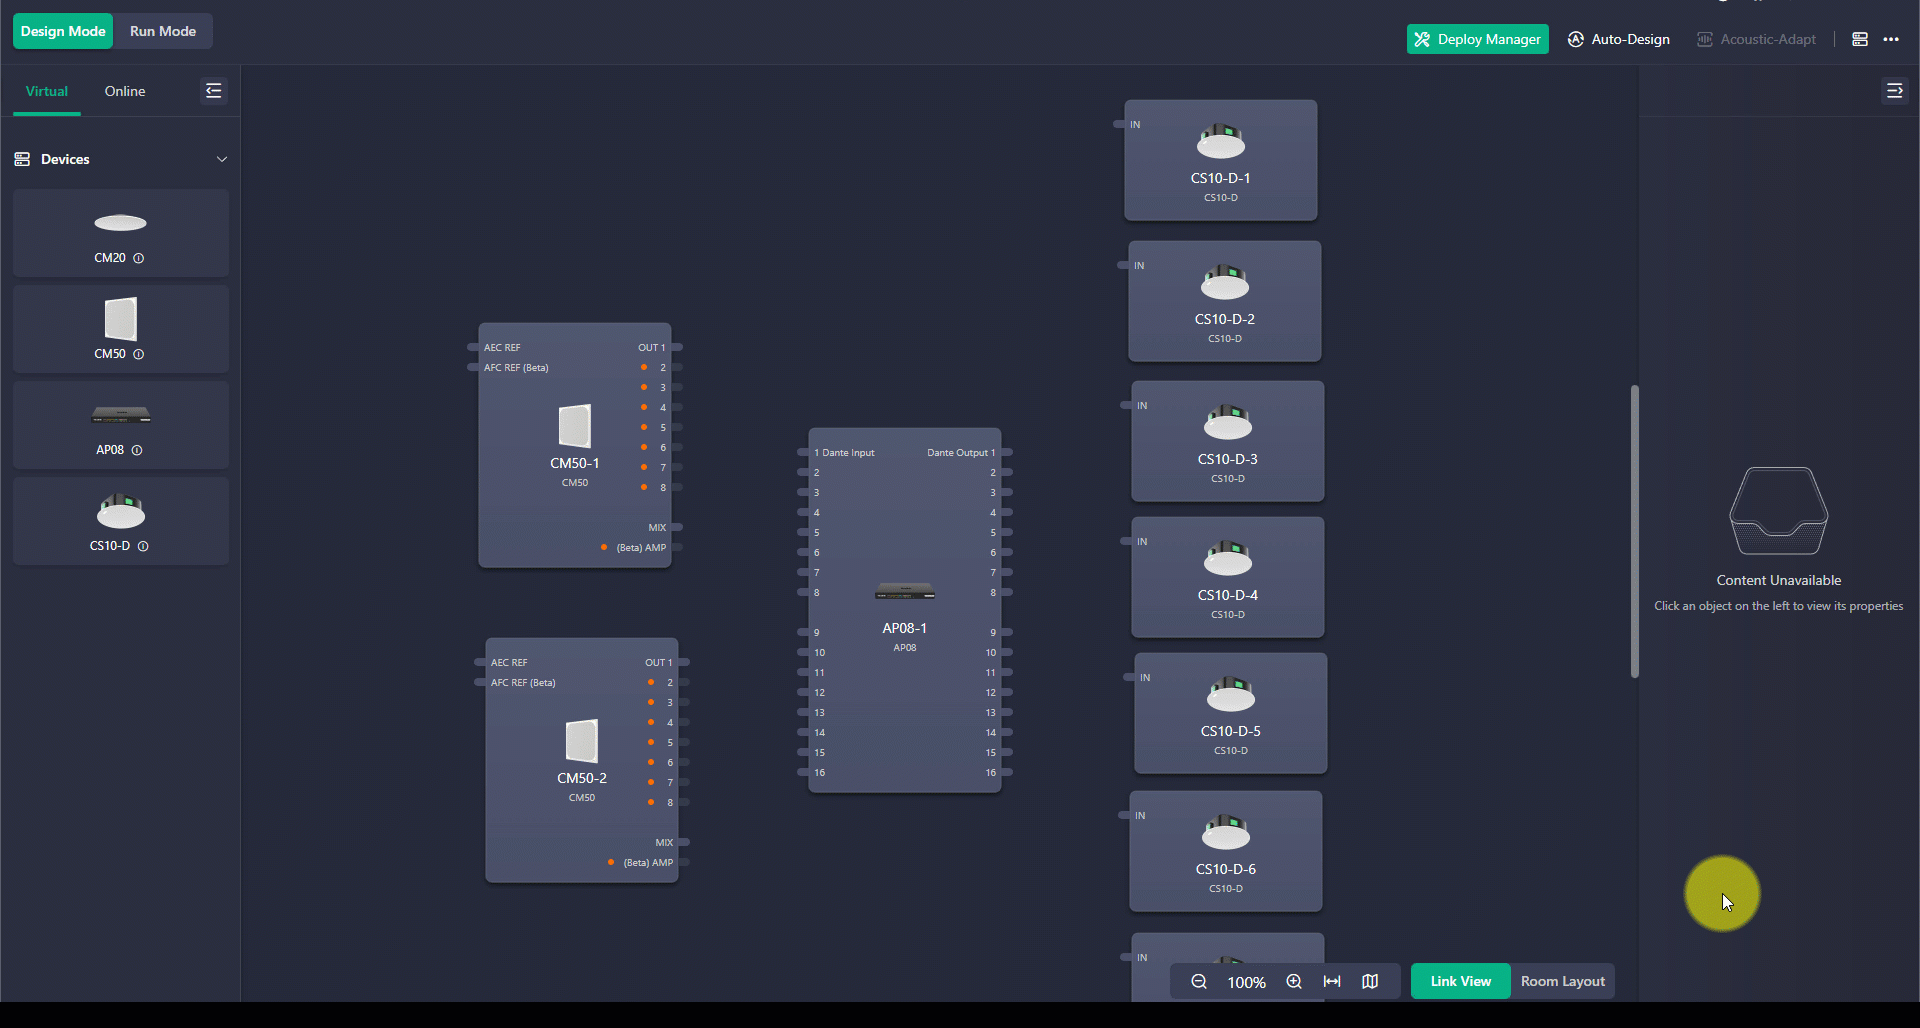This screenshot has width=1920, height=1028.
Task: Open the minimap using the map icon
Action: (x=1369, y=982)
